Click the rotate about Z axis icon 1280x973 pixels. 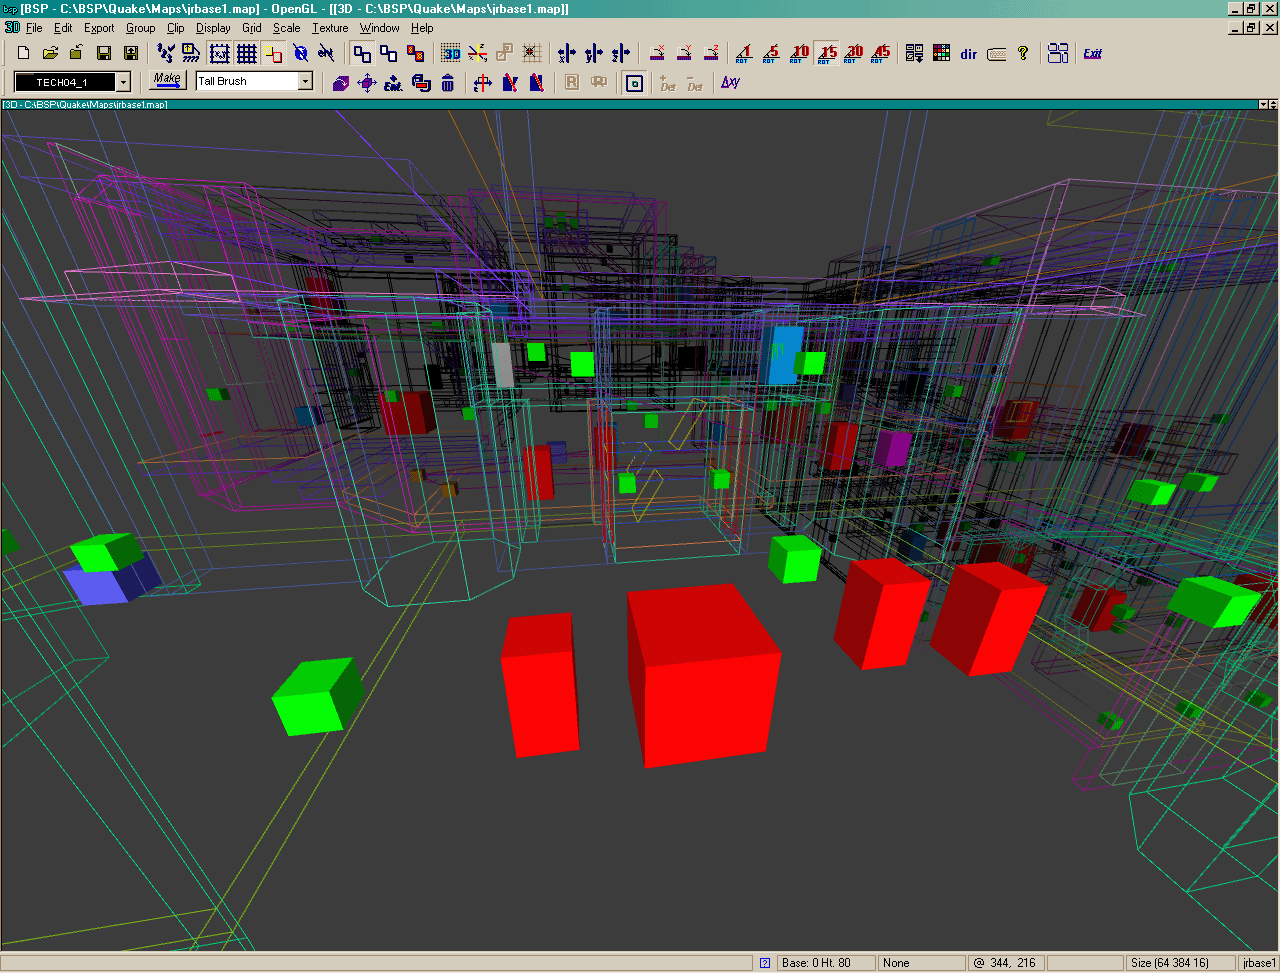click(x=711, y=53)
